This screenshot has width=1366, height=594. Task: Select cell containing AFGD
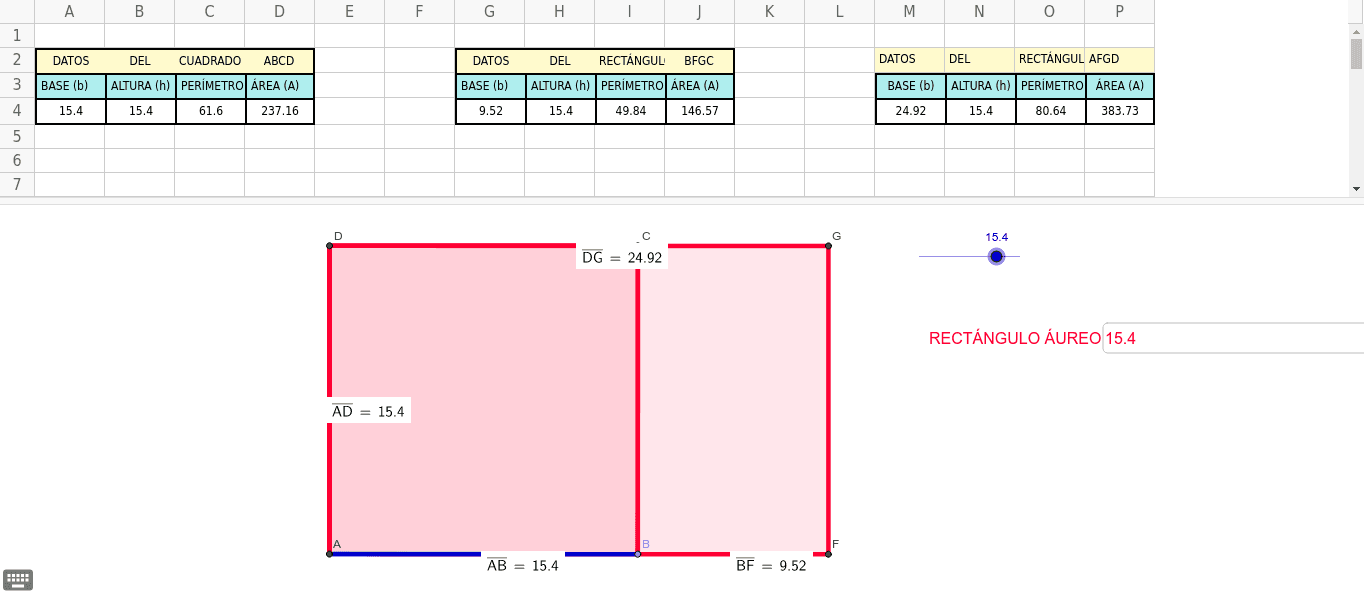click(1119, 60)
